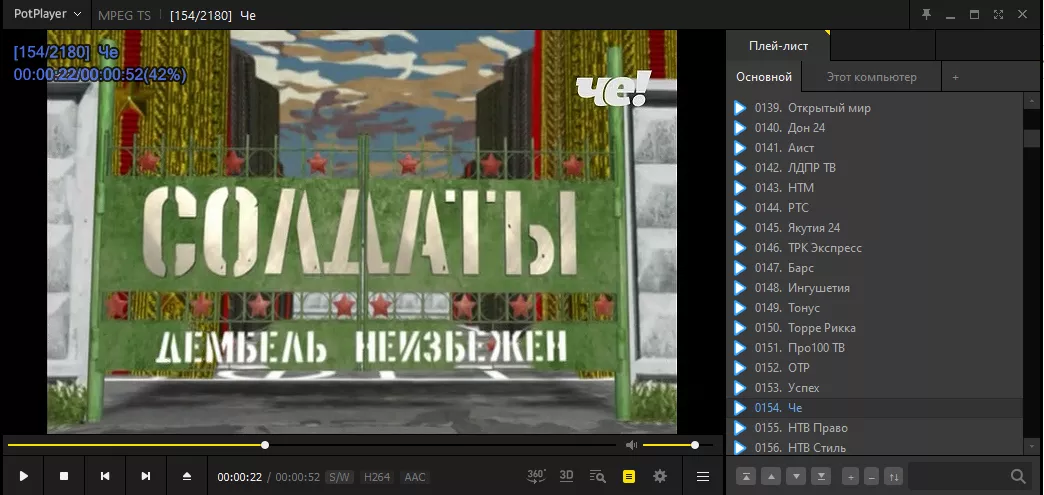Screen dimensions: 1044x495
Task: Click the playlist scrollbar thumb
Action: tap(1032, 139)
